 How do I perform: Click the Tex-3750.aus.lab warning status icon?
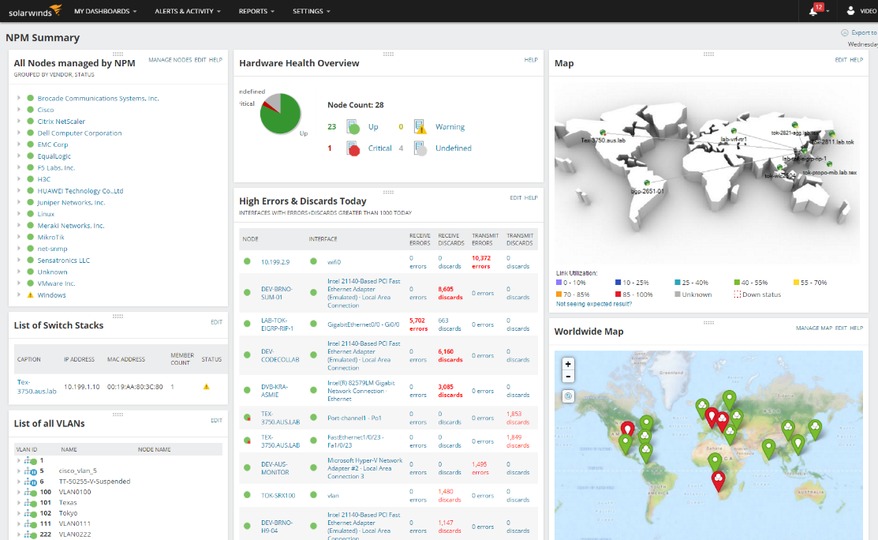tap(207, 386)
